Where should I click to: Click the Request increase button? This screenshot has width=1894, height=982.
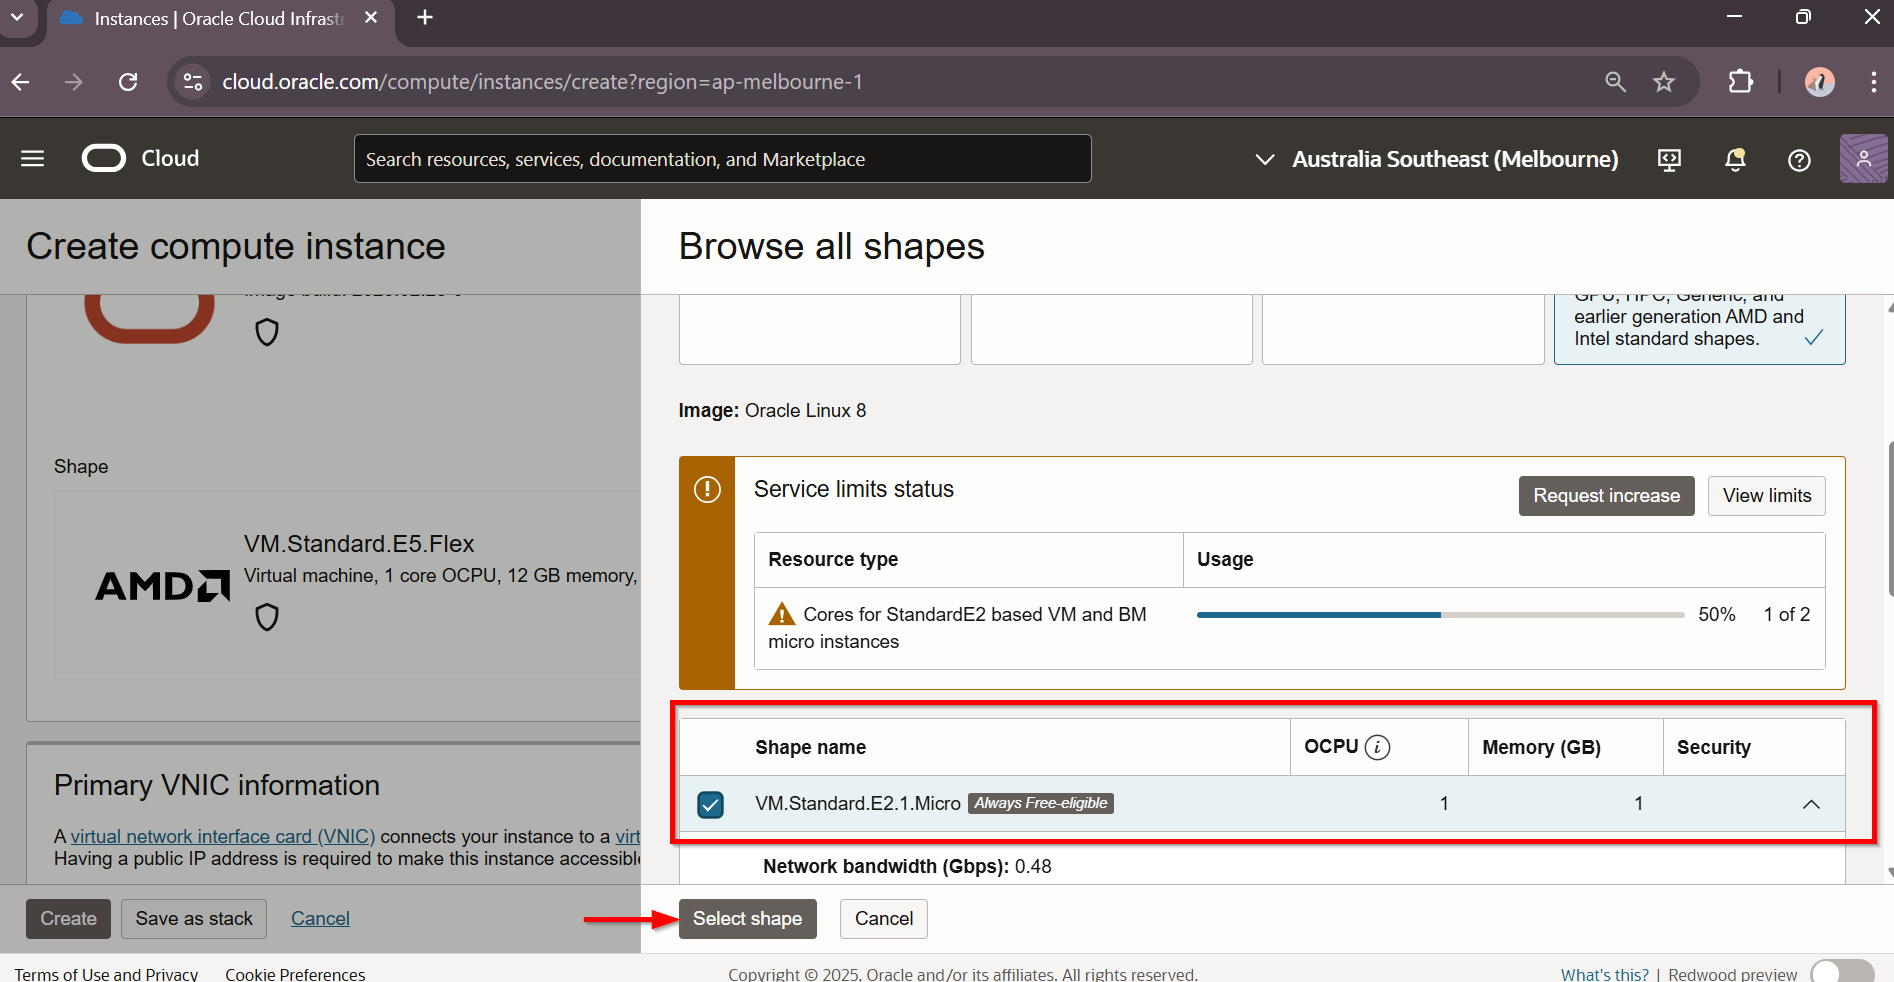coord(1606,496)
